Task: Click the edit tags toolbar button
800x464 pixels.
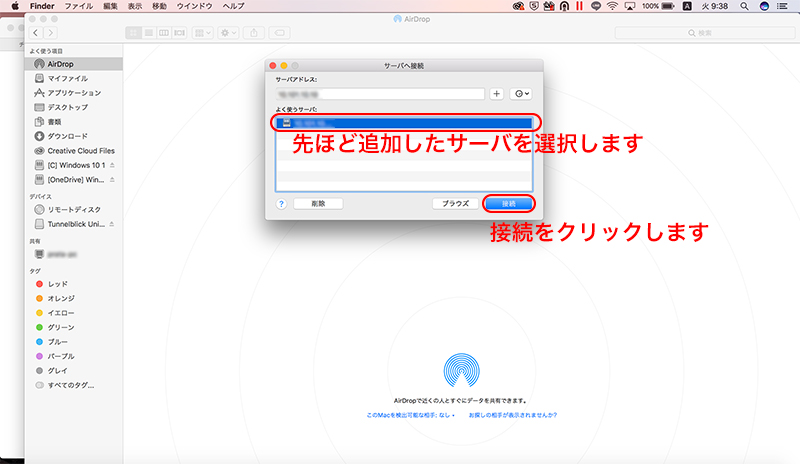Action: point(280,33)
